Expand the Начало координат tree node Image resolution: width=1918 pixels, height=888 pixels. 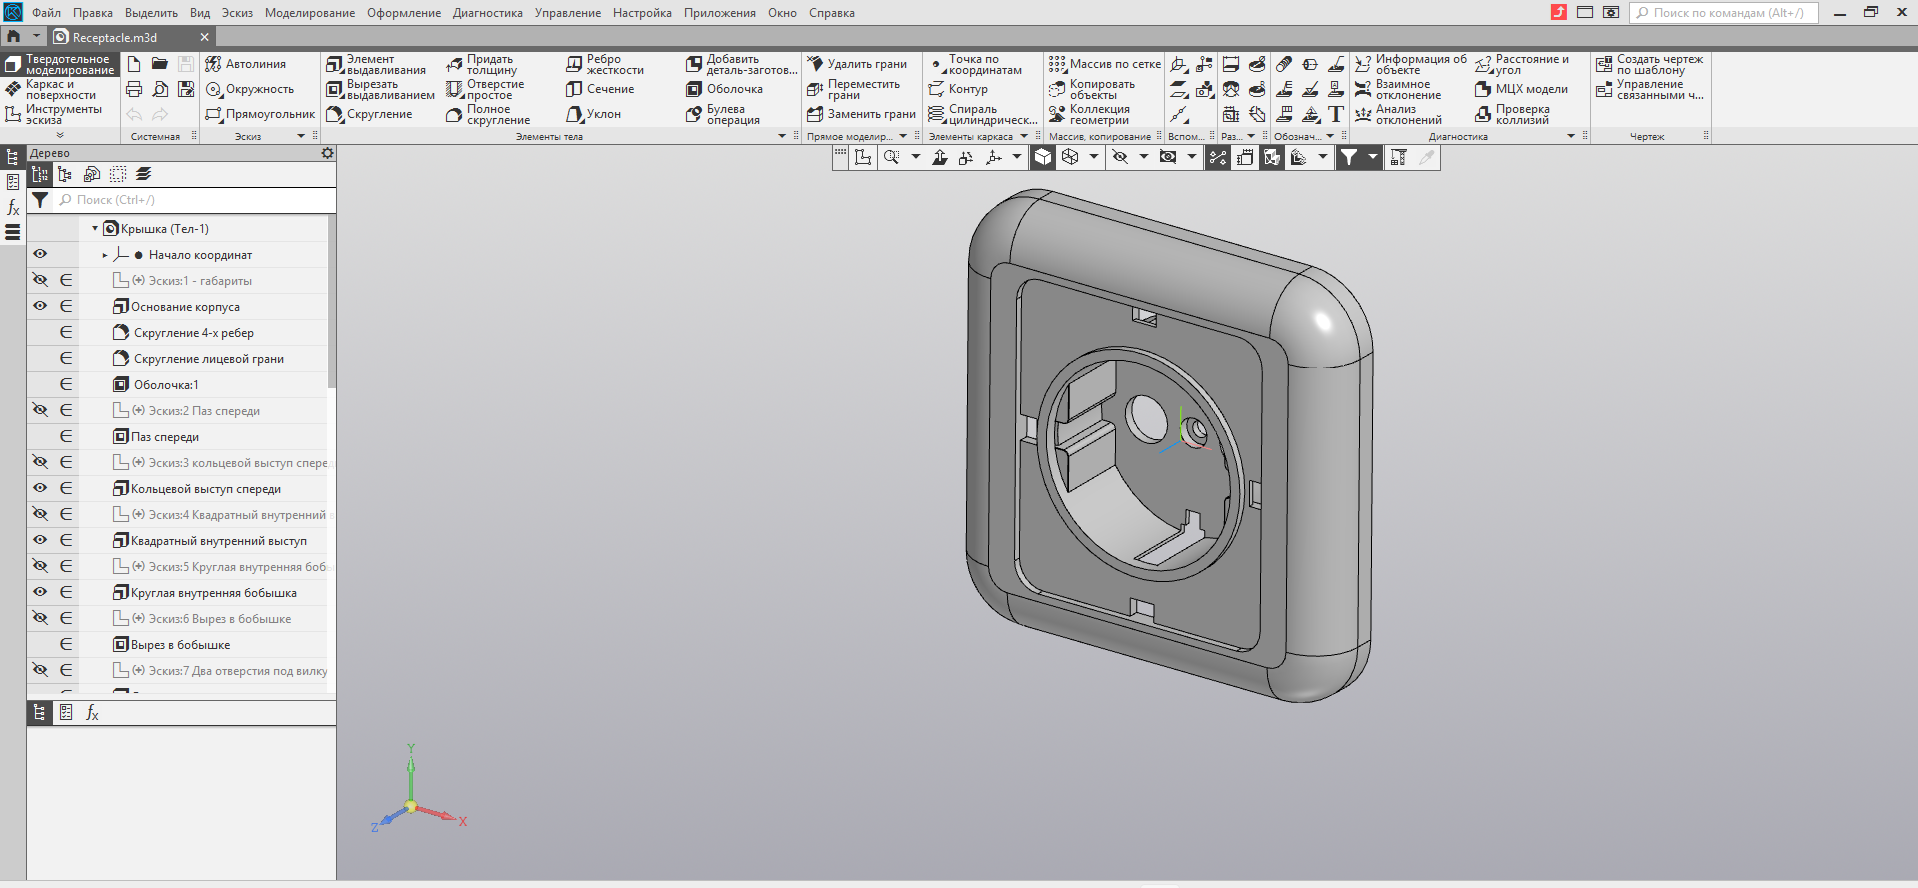tap(105, 255)
